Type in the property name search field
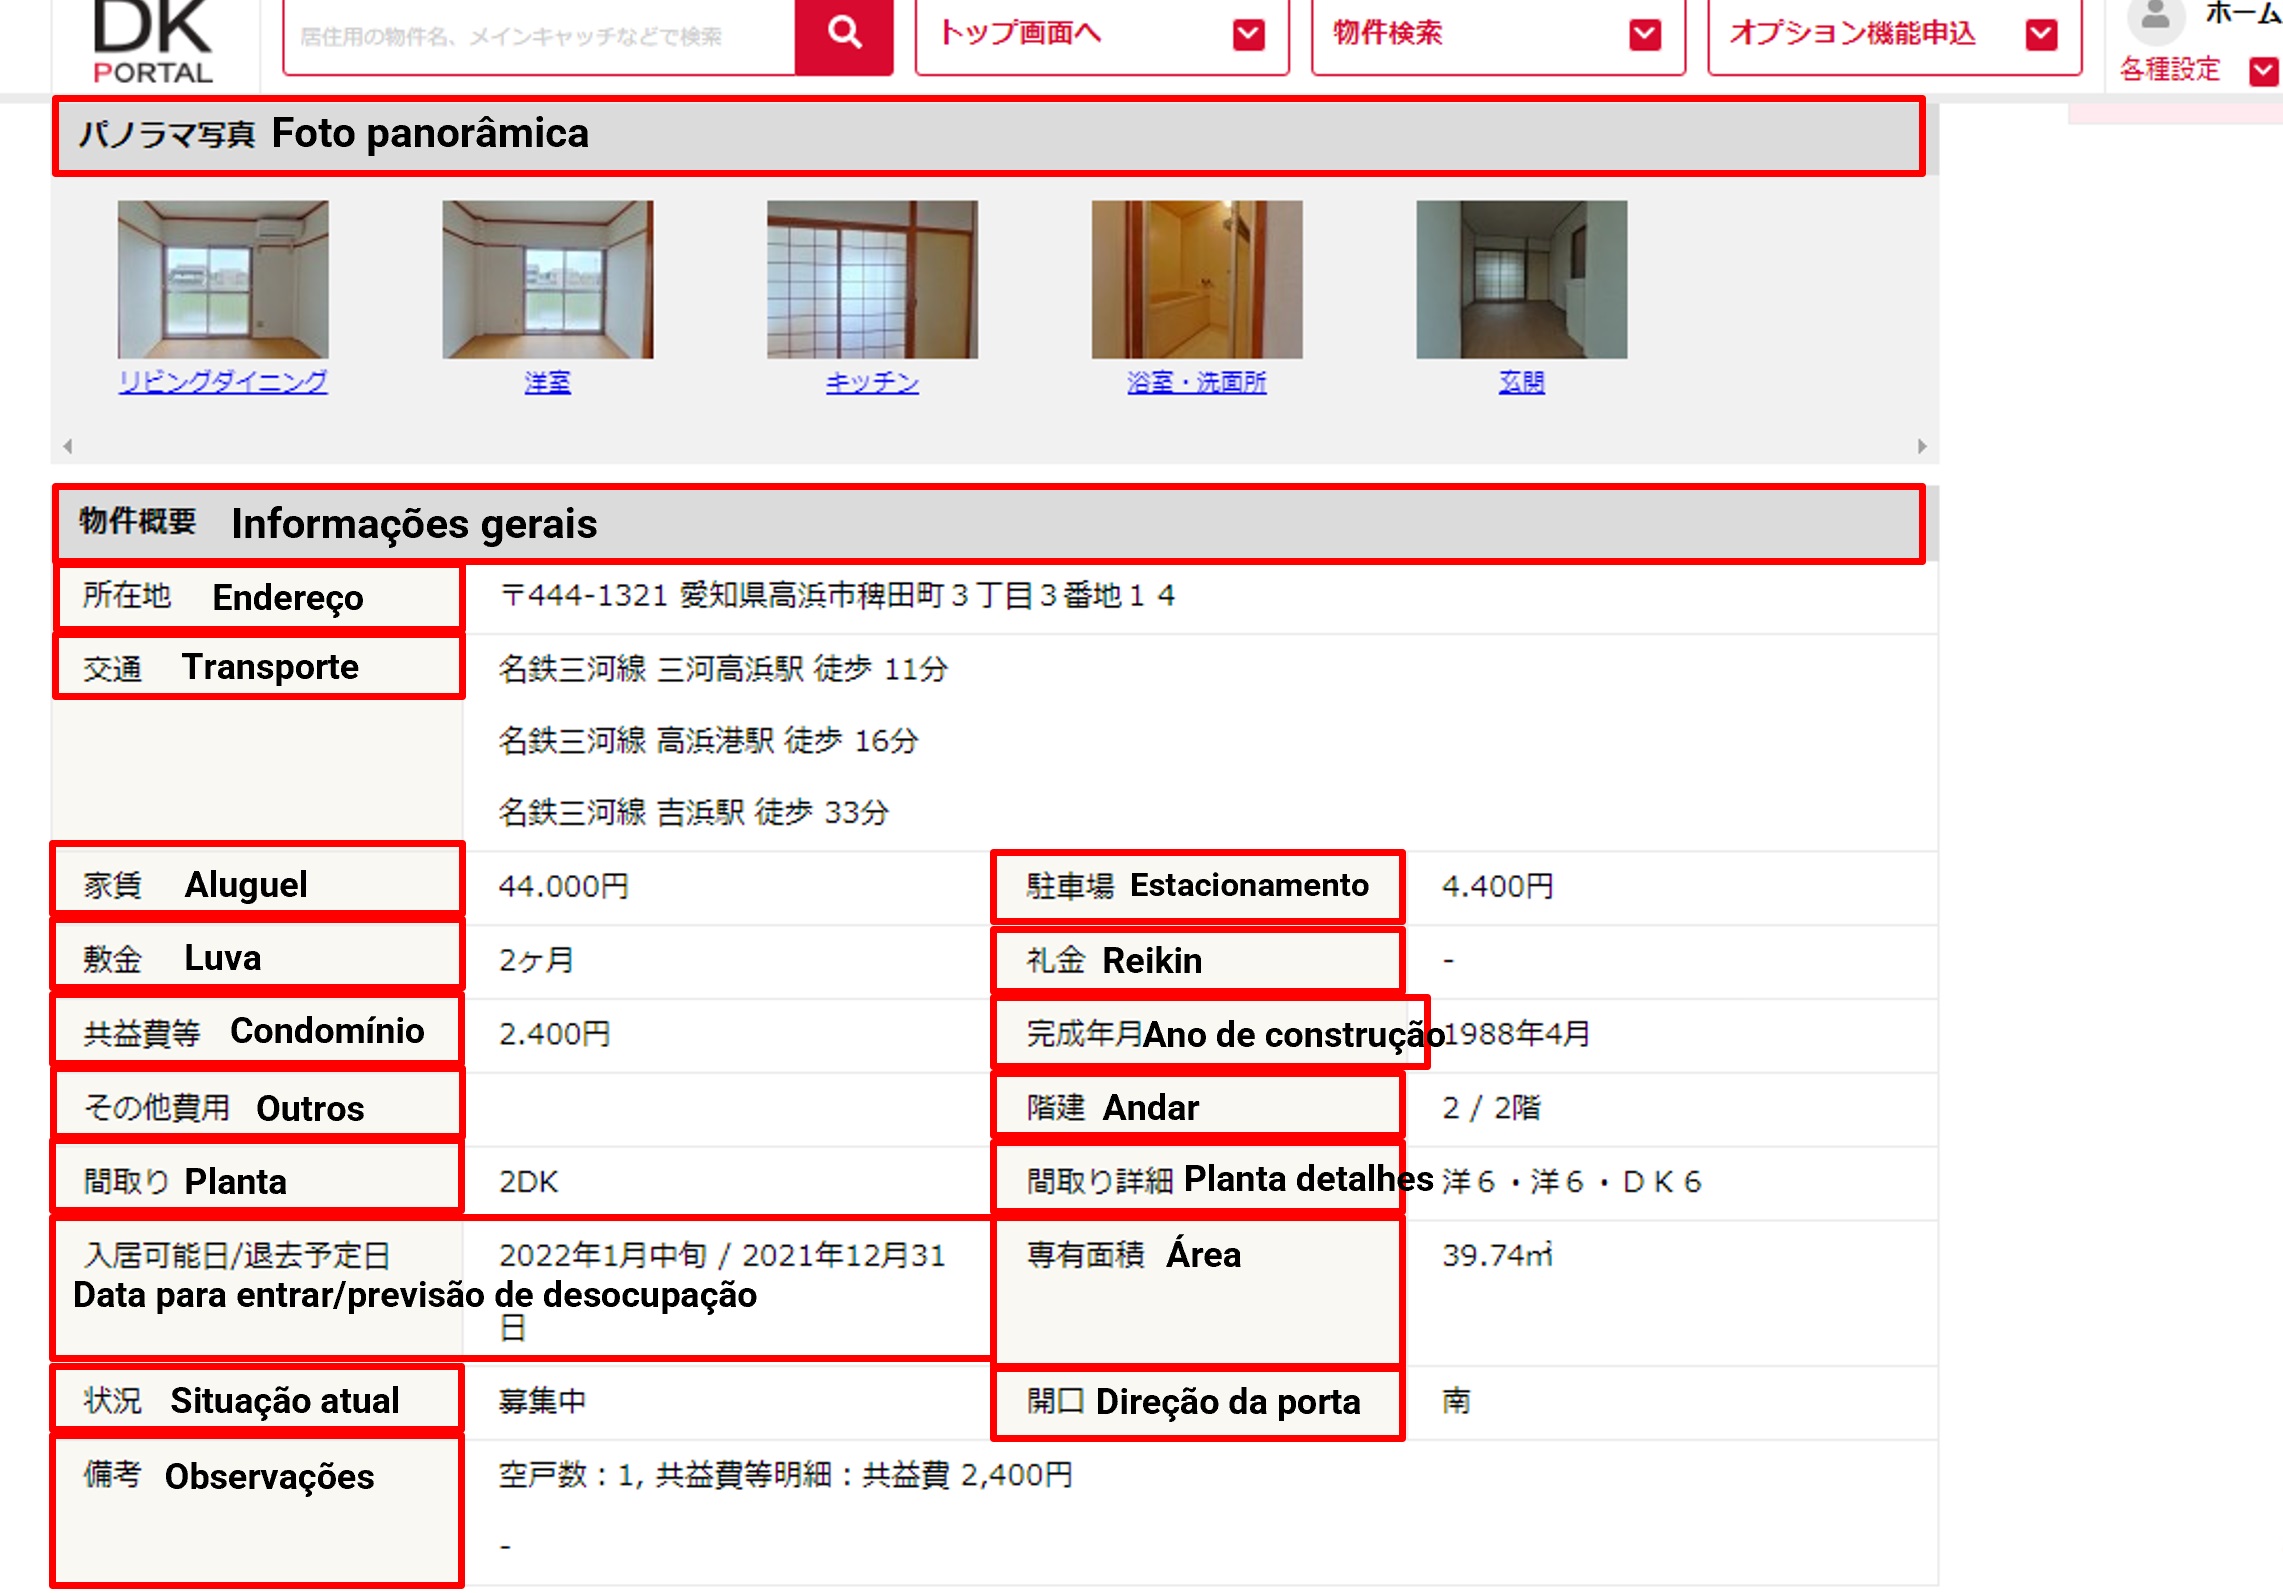The height and width of the screenshot is (1593, 2283). tap(540, 37)
